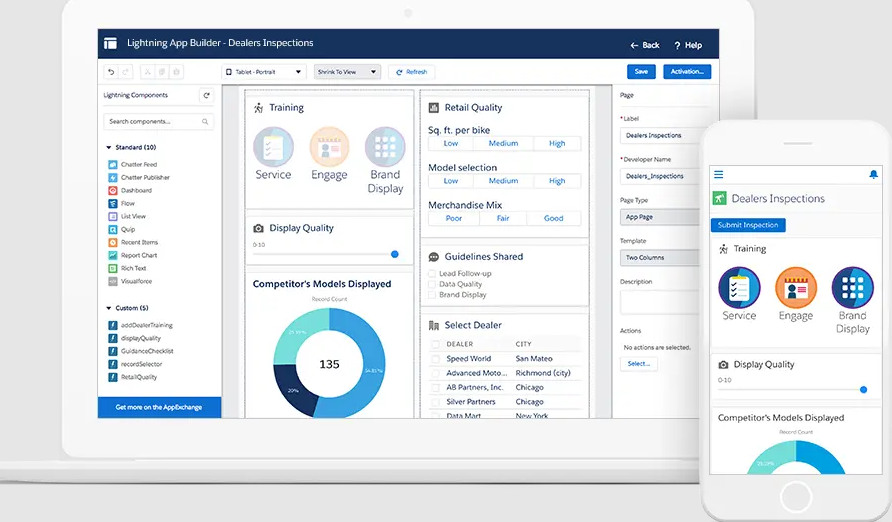
Task: Collapse the Standard (10) section
Action: pos(109,147)
